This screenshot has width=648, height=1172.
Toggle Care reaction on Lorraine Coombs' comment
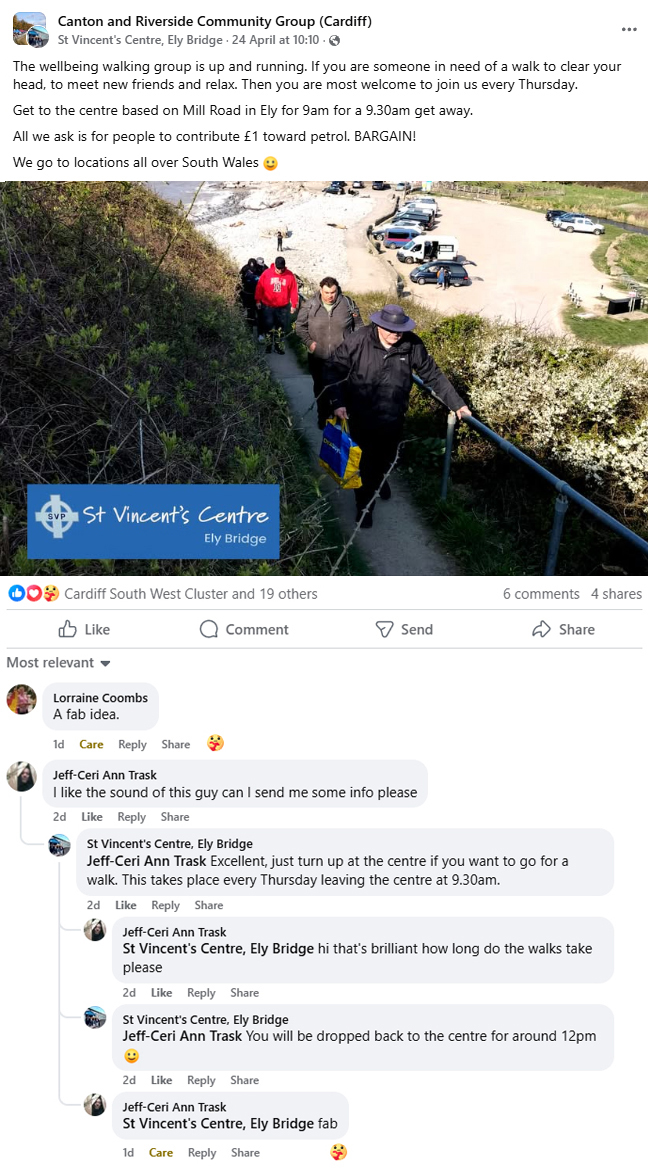pos(91,744)
